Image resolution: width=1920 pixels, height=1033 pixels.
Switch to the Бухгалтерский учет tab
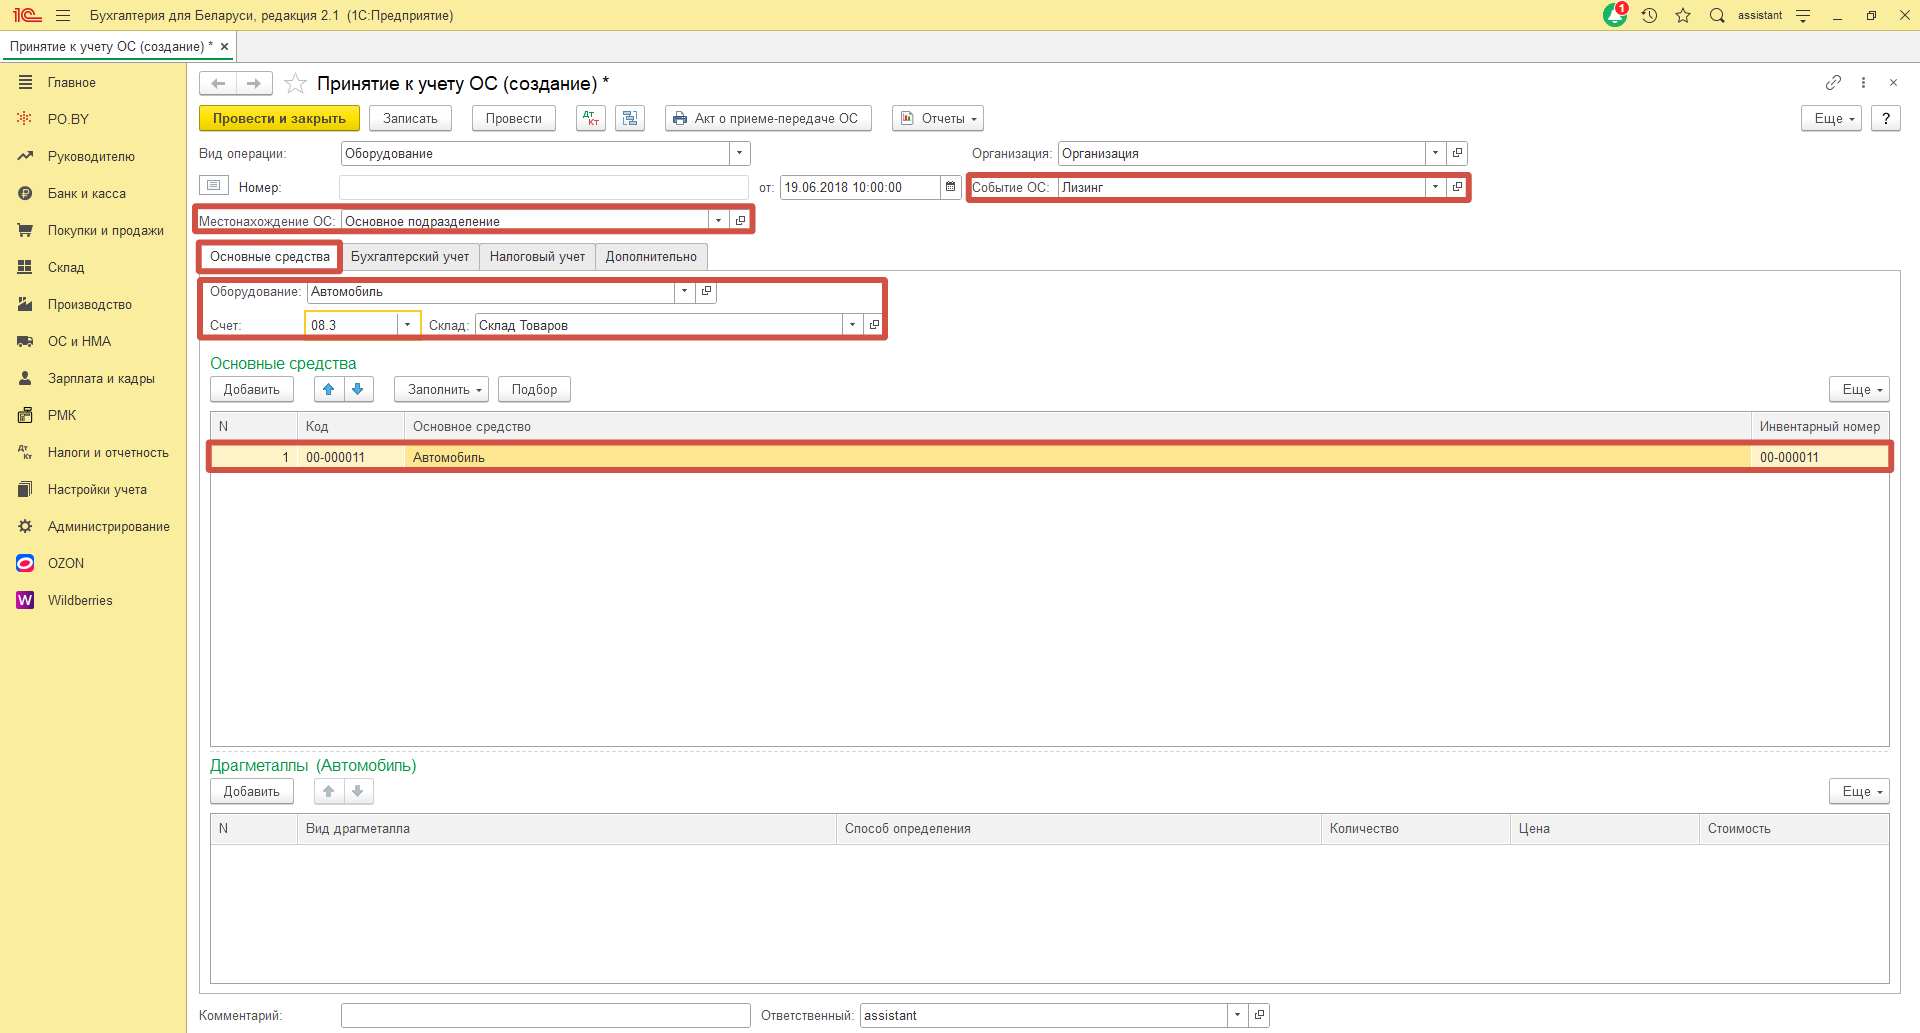click(410, 257)
